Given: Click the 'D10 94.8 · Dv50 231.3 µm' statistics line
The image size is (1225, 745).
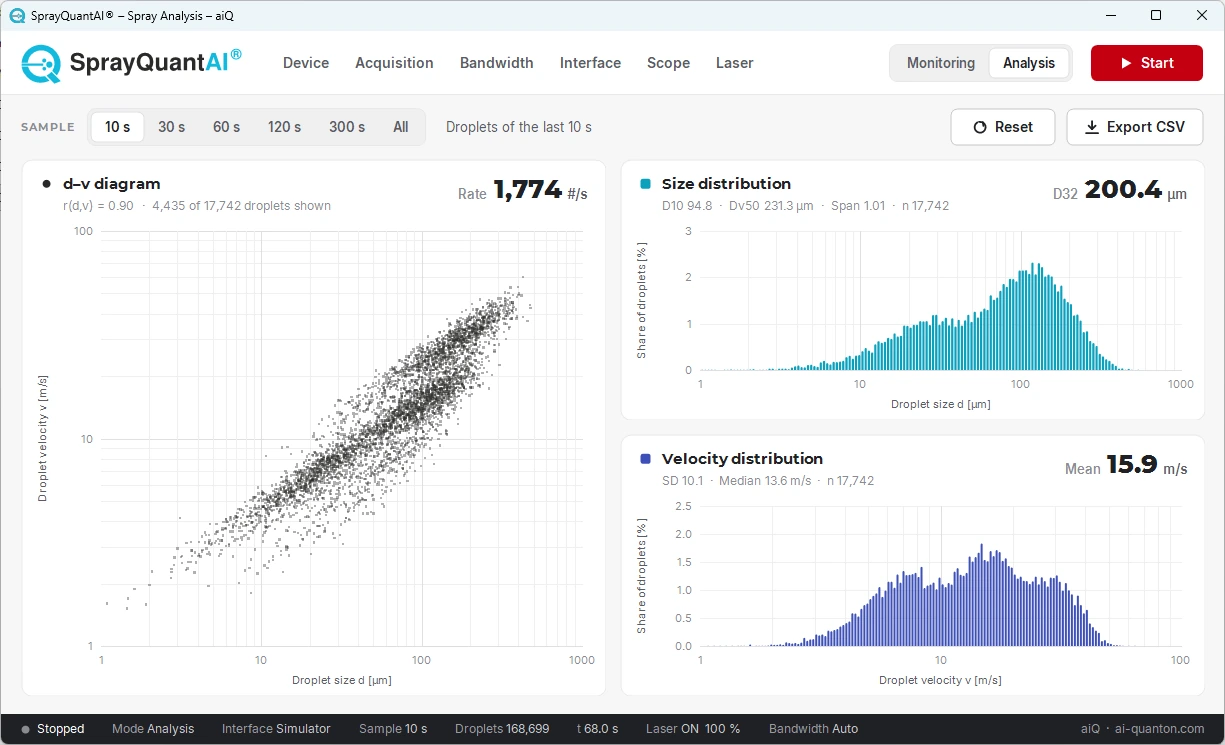Looking at the screenshot, I should [805, 206].
